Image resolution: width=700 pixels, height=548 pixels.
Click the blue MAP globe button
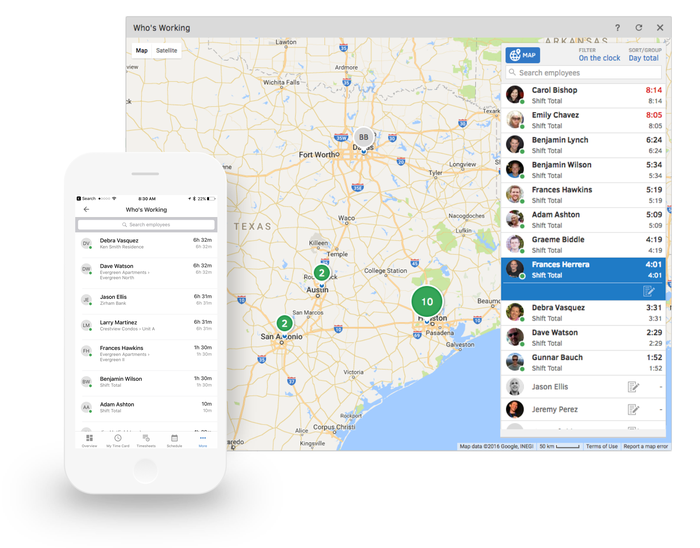pyautogui.click(x=522, y=55)
